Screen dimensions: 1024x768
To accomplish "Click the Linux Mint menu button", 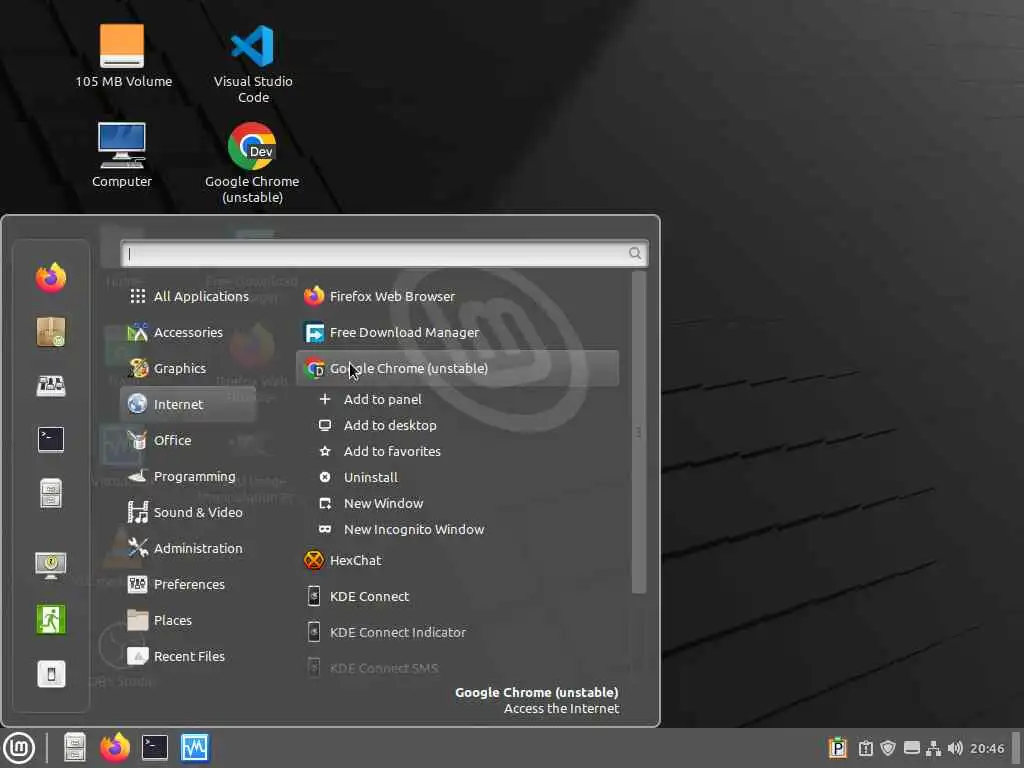I will coord(19,748).
